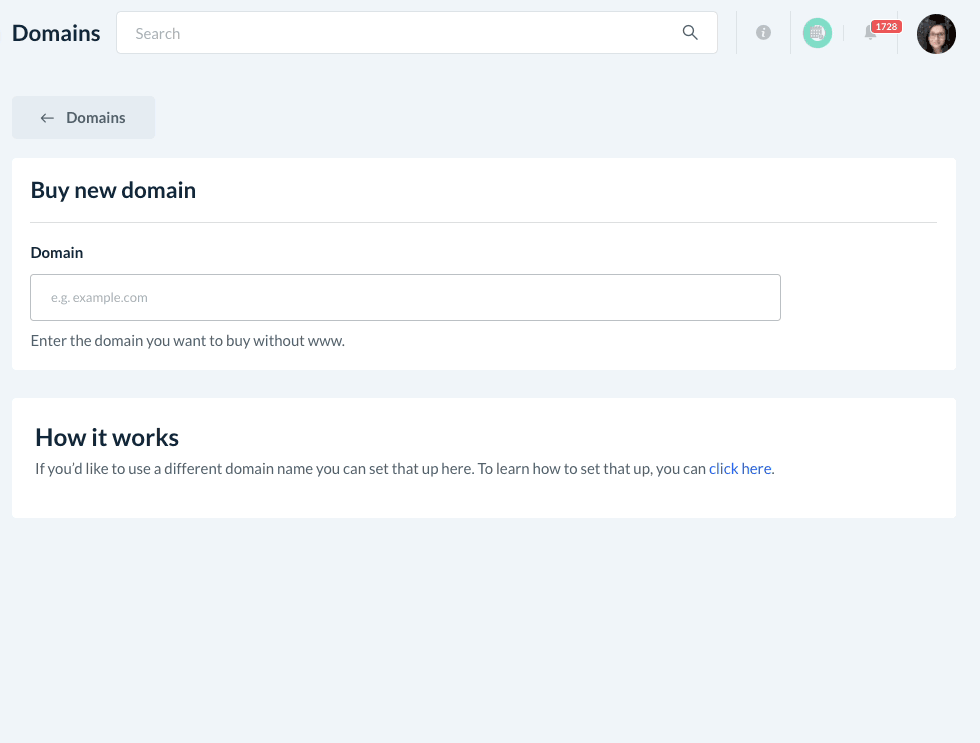Click the magnifying glass search icon
This screenshot has width=980, height=743.
point(690,33)
